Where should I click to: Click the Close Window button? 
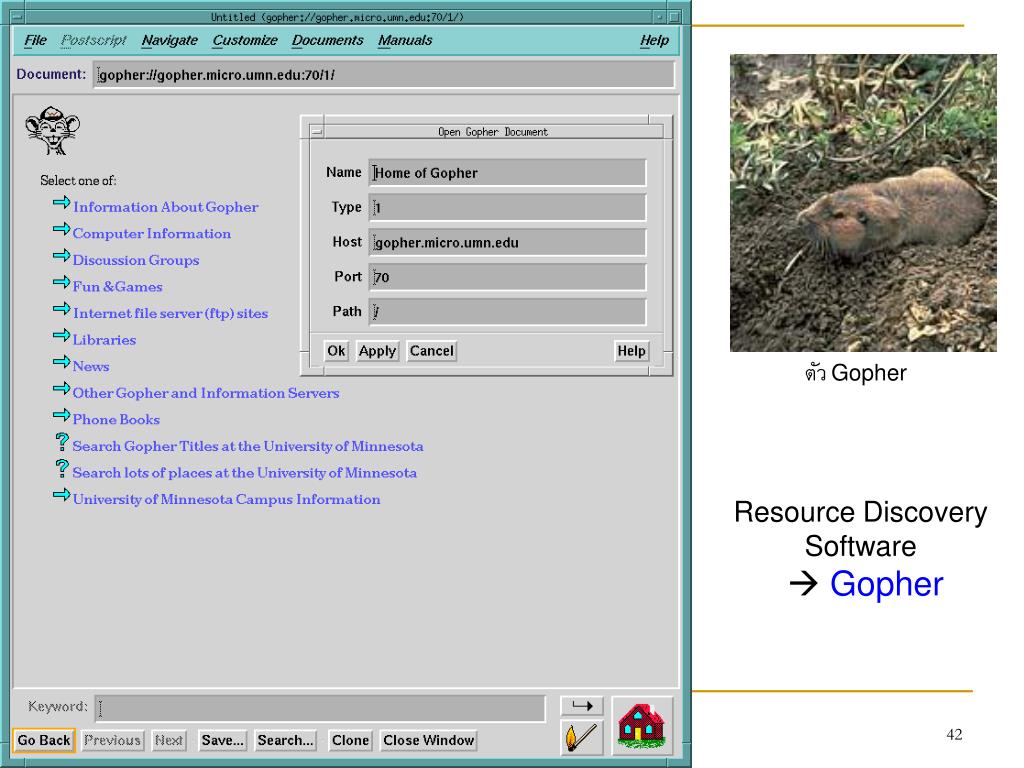point(428,741)
